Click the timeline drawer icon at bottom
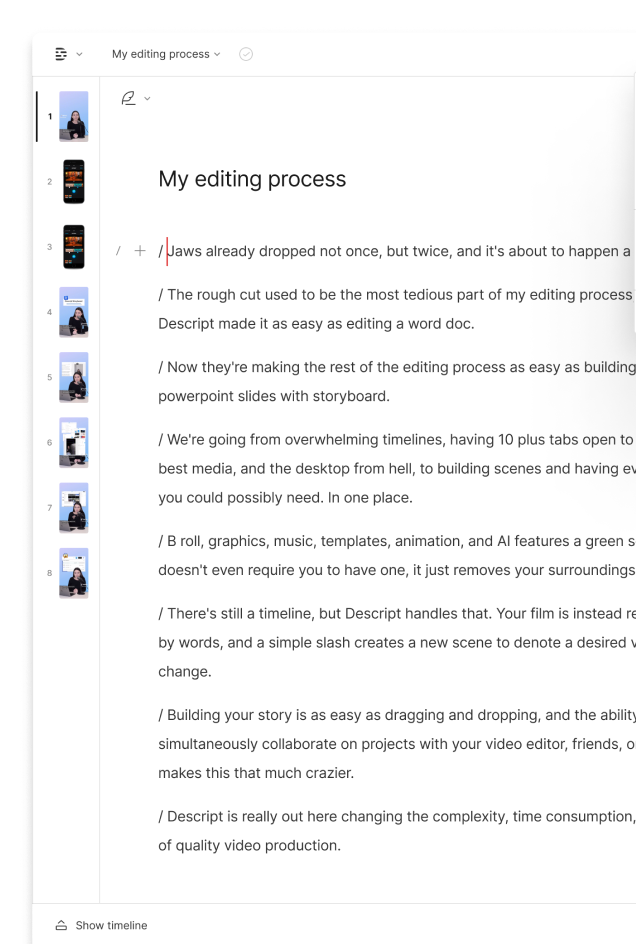Screen dimensions: 636x944 [61, 925]
